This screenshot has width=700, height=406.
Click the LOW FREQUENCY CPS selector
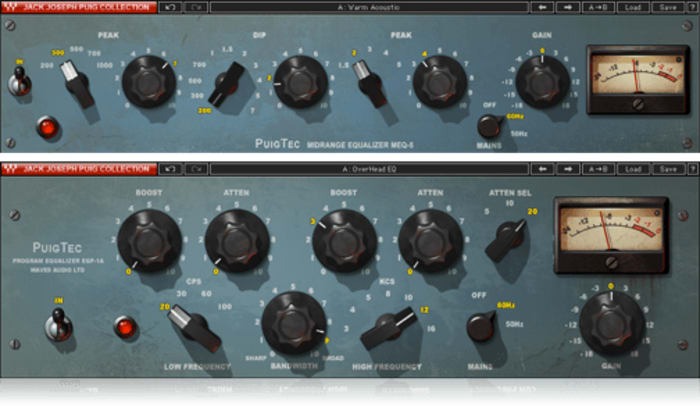(195, 328)
